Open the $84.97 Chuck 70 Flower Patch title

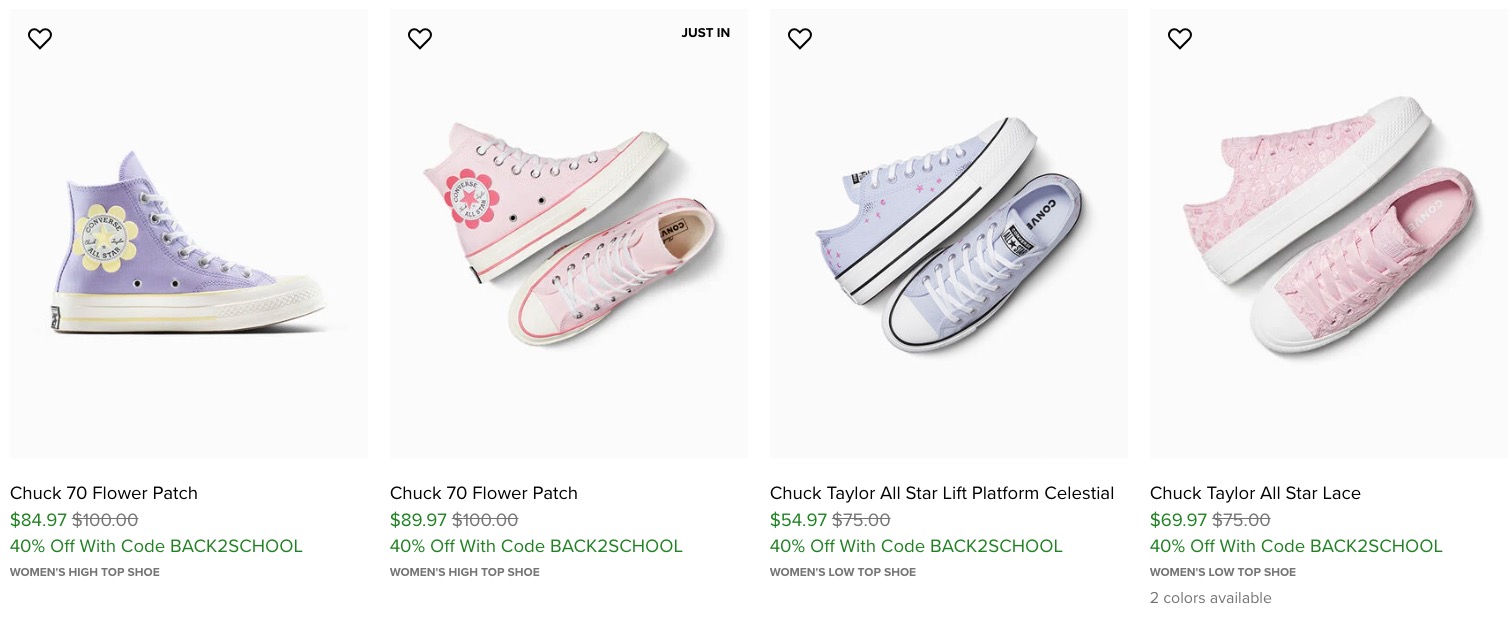click(104, 493)
